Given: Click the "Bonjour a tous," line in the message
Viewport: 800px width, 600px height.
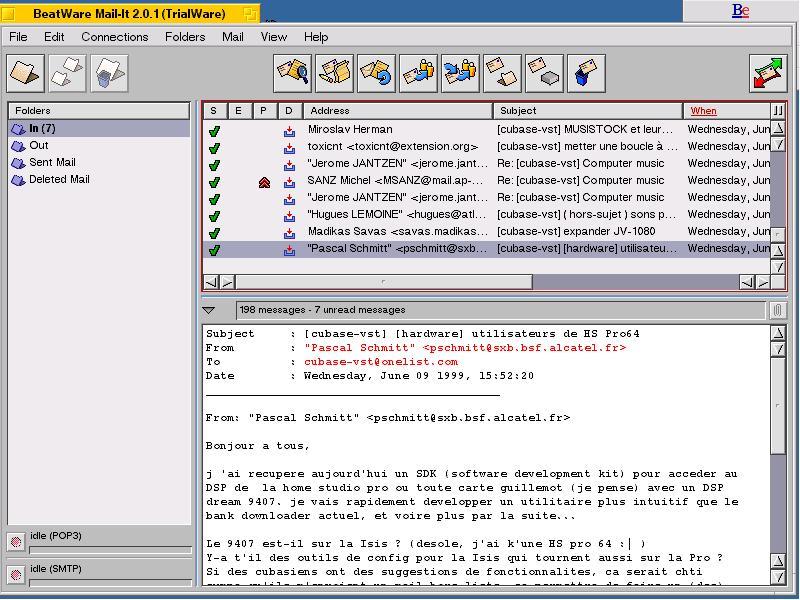Looking at the screenshot, I should tap(257, 446).
